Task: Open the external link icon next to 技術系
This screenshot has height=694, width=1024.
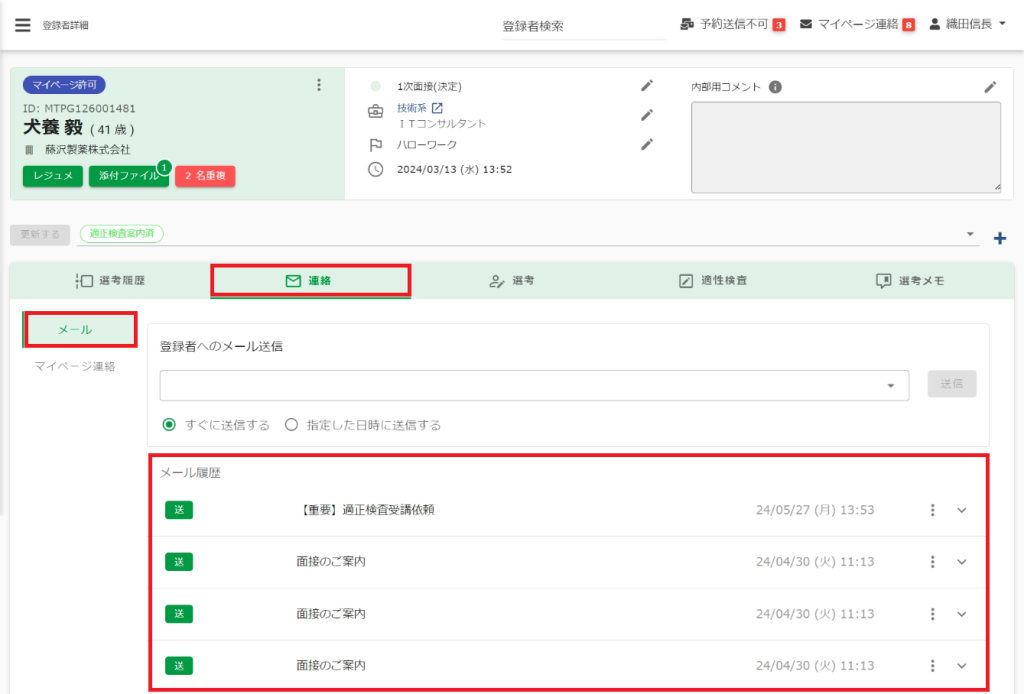Action: tap(437, 108)
